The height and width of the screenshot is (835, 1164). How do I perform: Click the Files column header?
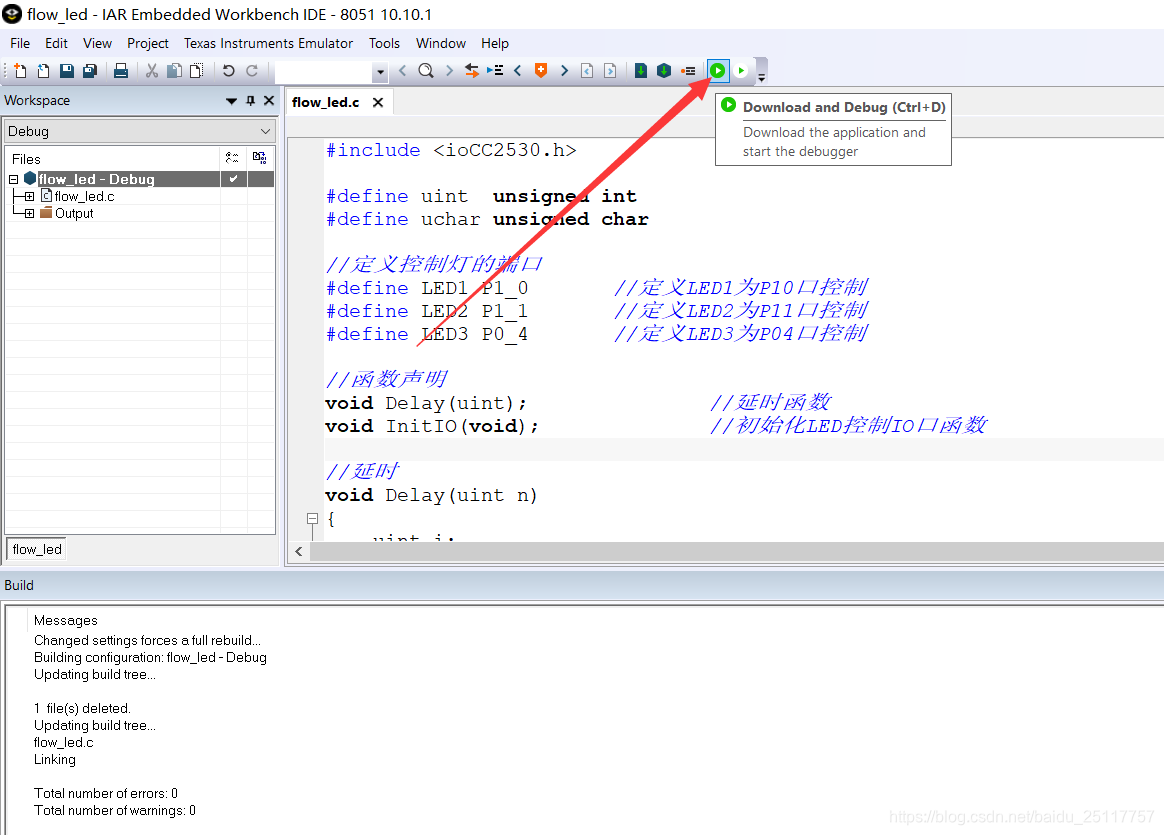[113, 158]
